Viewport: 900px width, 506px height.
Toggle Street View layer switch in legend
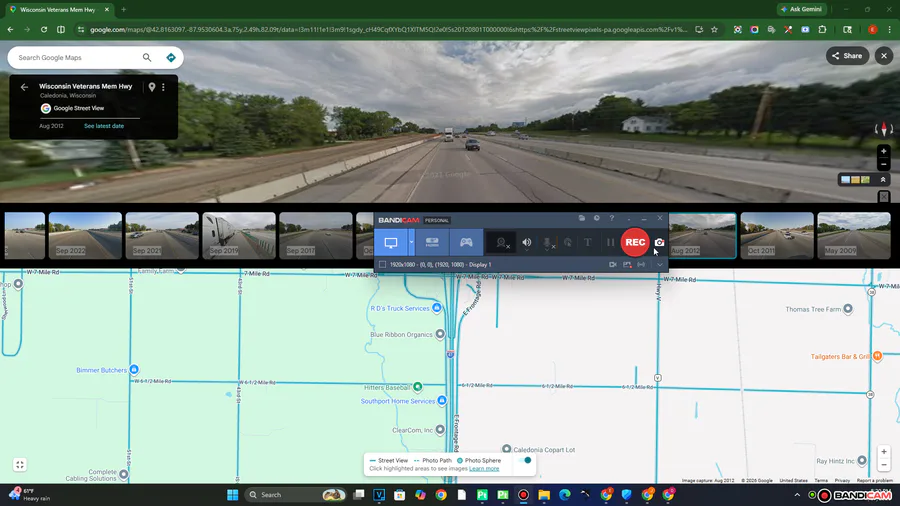pos(524,460)
